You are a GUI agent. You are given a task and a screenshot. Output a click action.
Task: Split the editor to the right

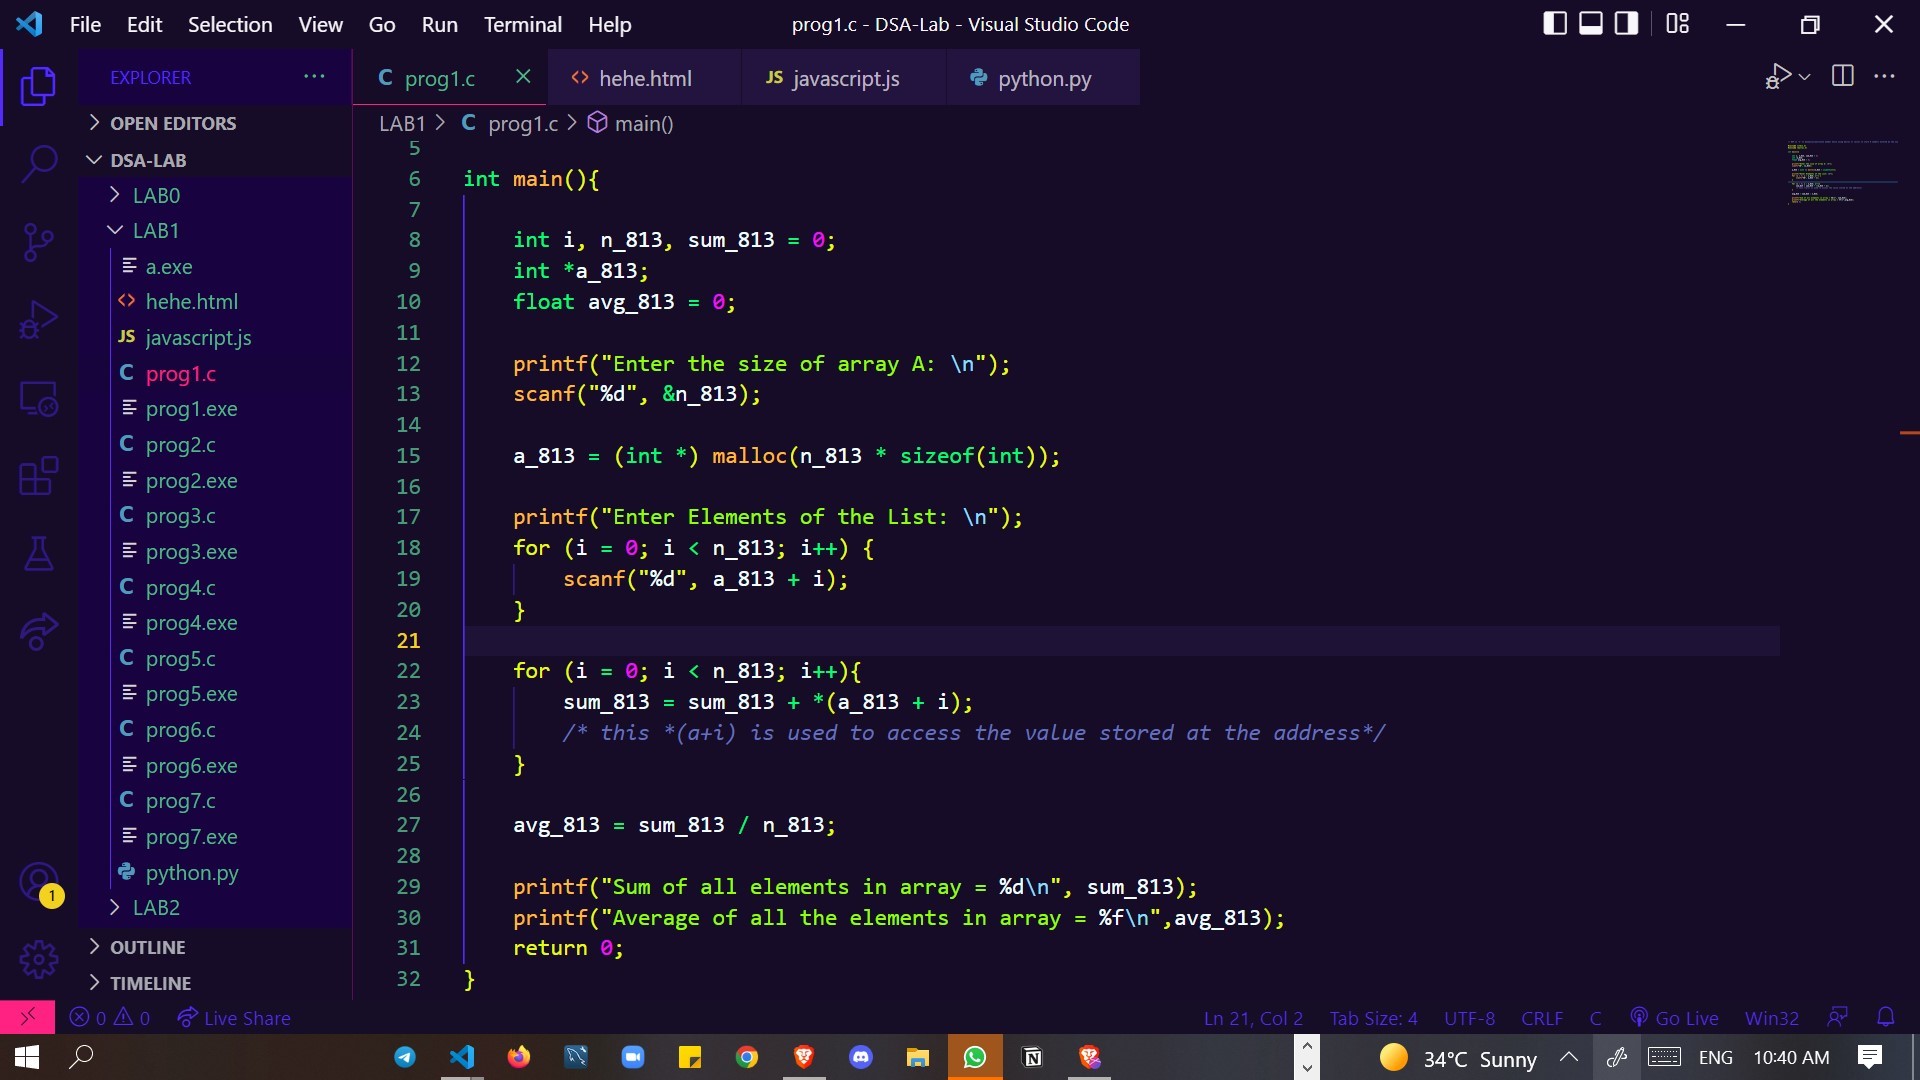point(1842,77)
